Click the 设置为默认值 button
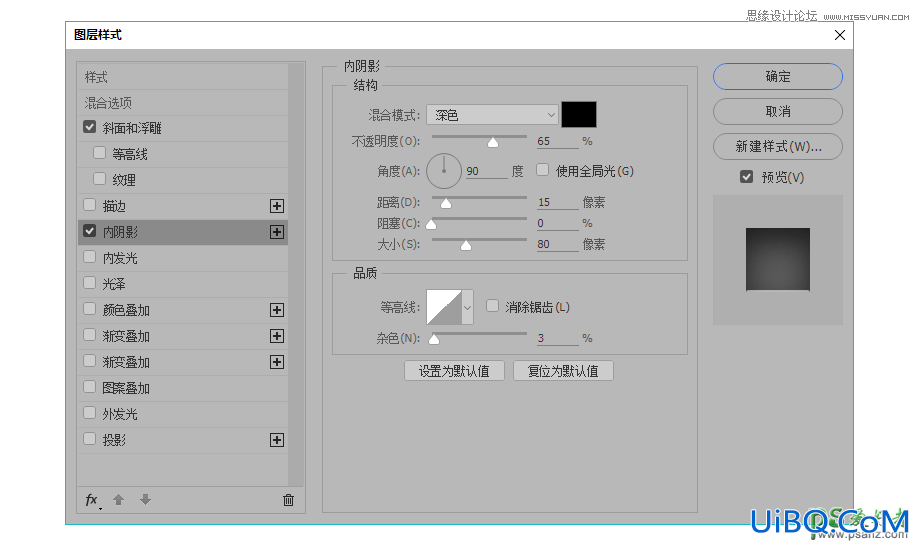The width and height of the screenshot is (920, 546). [x=454, y=371]
